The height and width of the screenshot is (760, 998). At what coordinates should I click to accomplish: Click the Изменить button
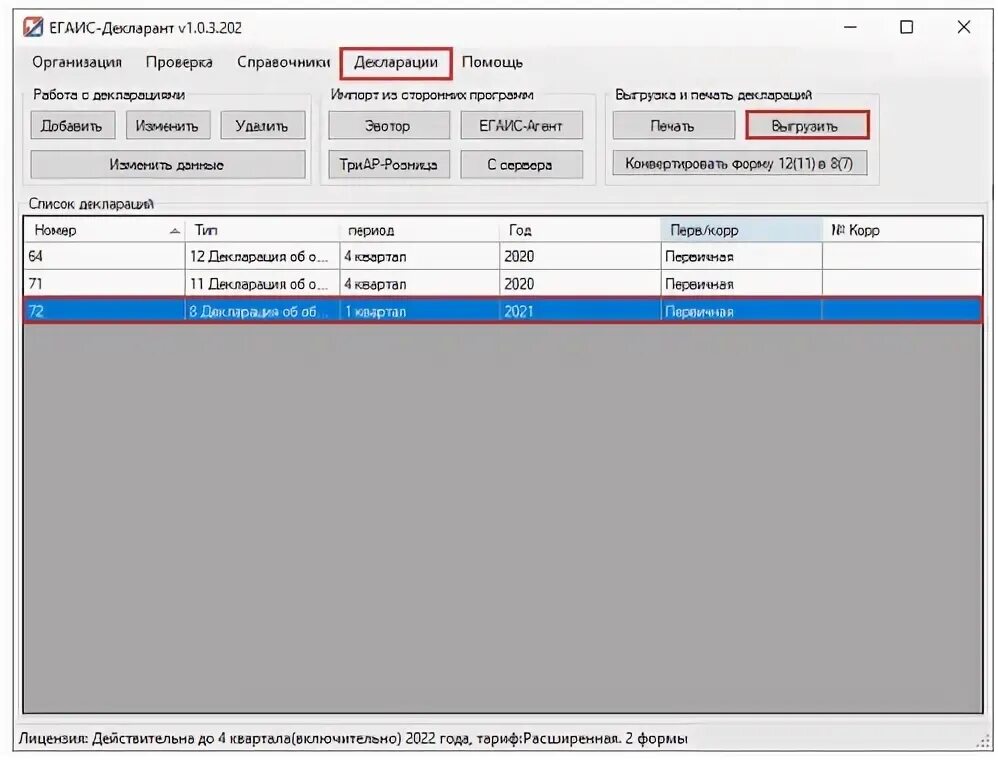(x=168, y=125)
